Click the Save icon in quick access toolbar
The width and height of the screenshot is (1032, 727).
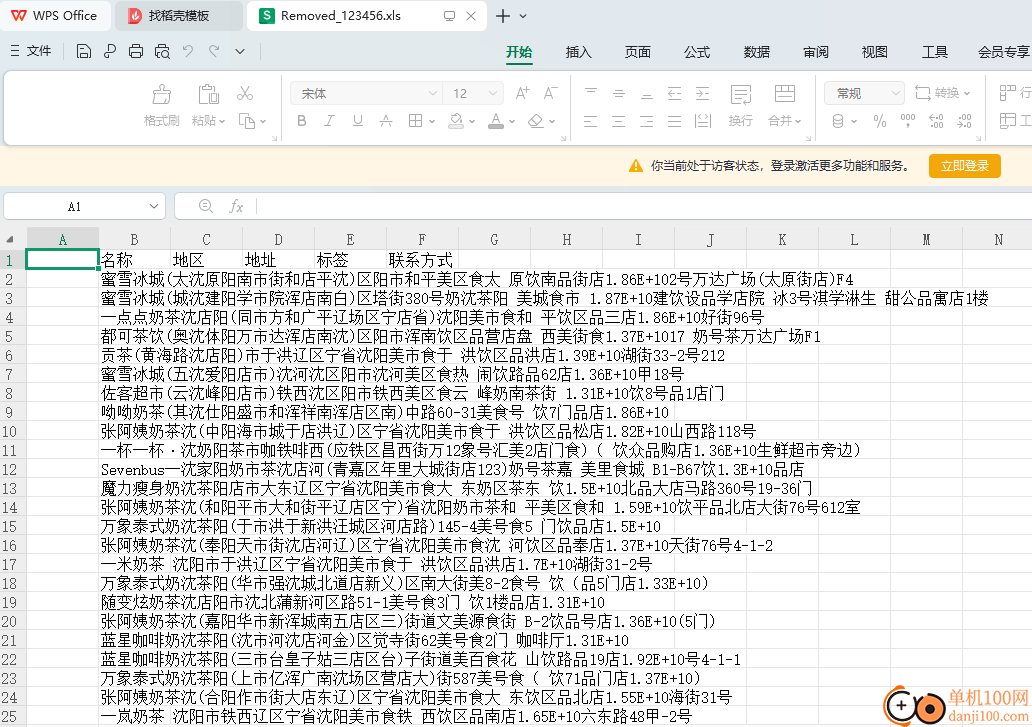[84, 51]
